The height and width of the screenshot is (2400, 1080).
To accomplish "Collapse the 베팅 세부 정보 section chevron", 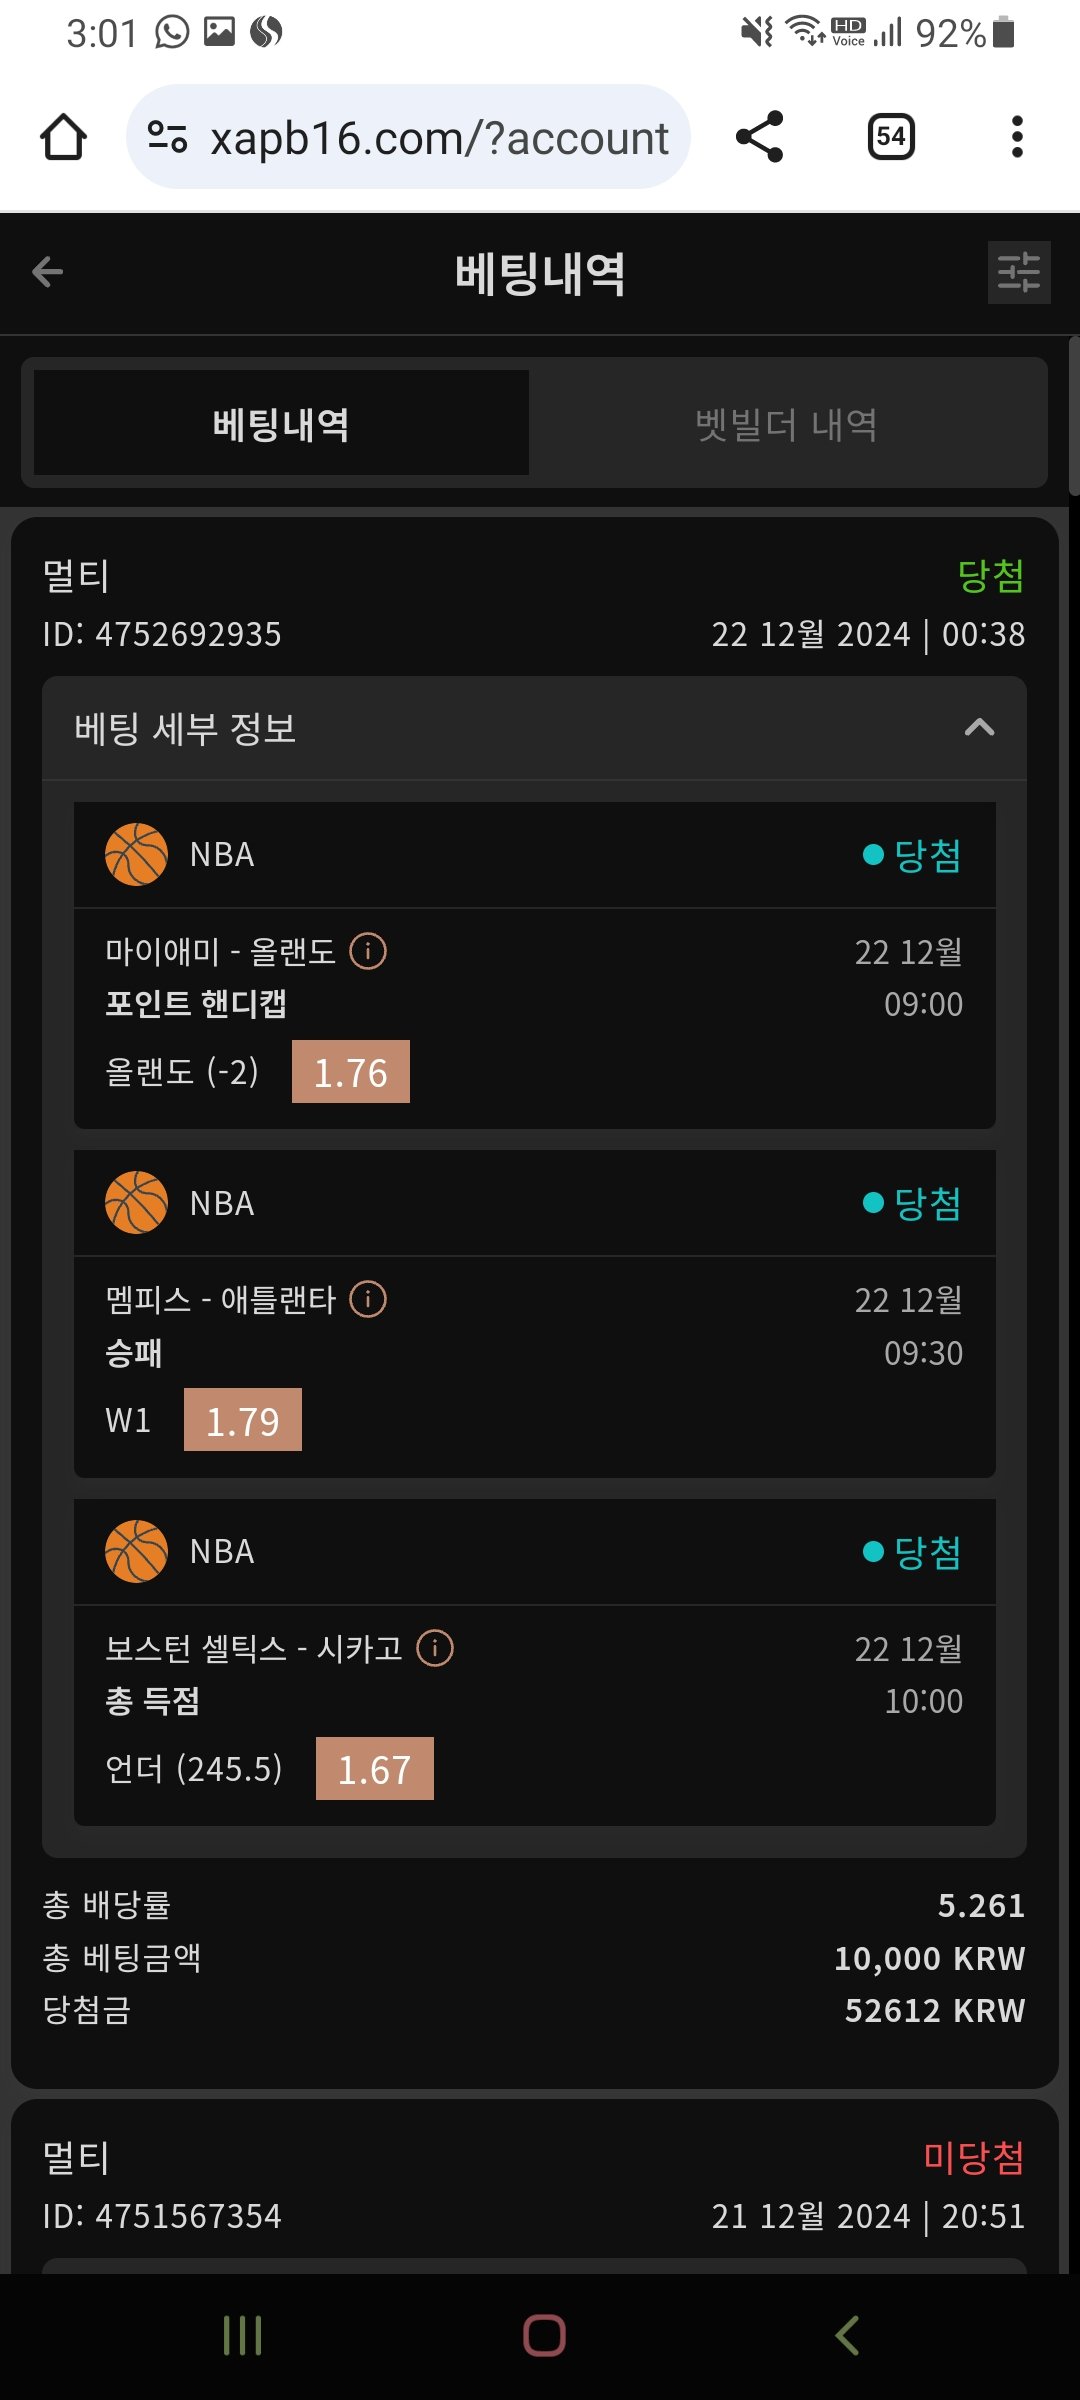I will [979, 728].
